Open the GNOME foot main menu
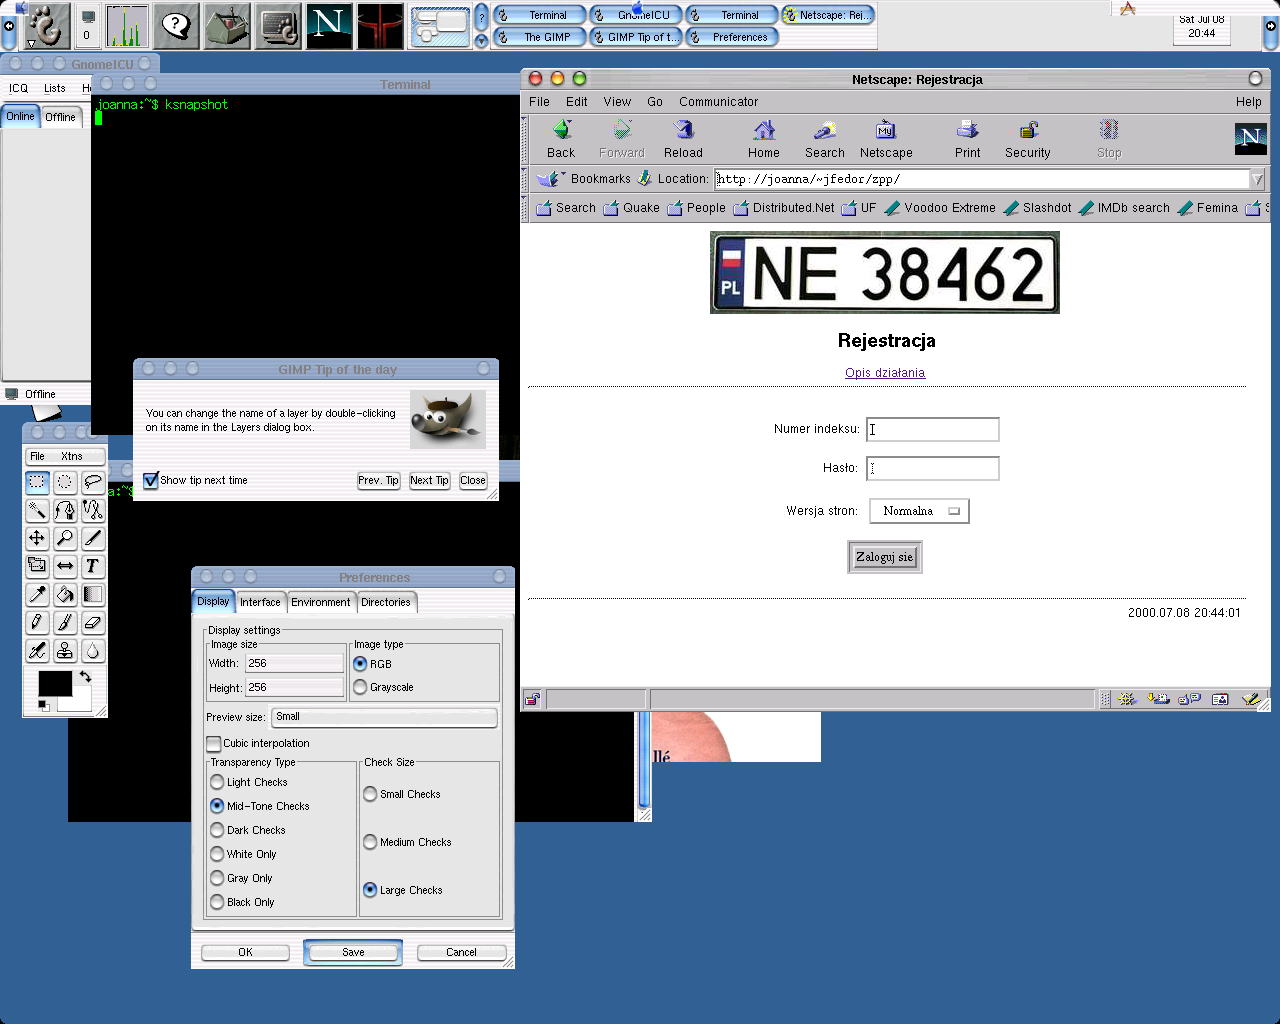This screenshot has width=1280, height=1024. pyautogui.click(x=47, y=26)
